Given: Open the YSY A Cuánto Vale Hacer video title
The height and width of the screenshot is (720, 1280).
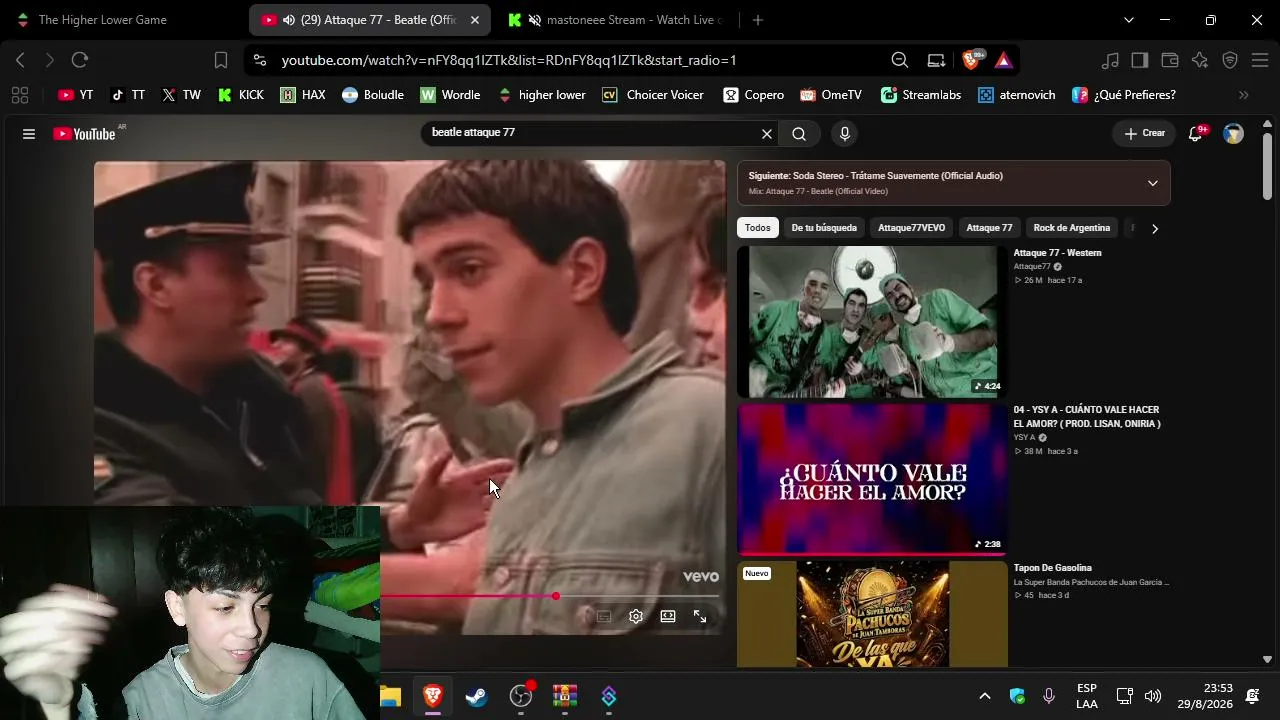Looking at the screenshot, I should 1087,417.
